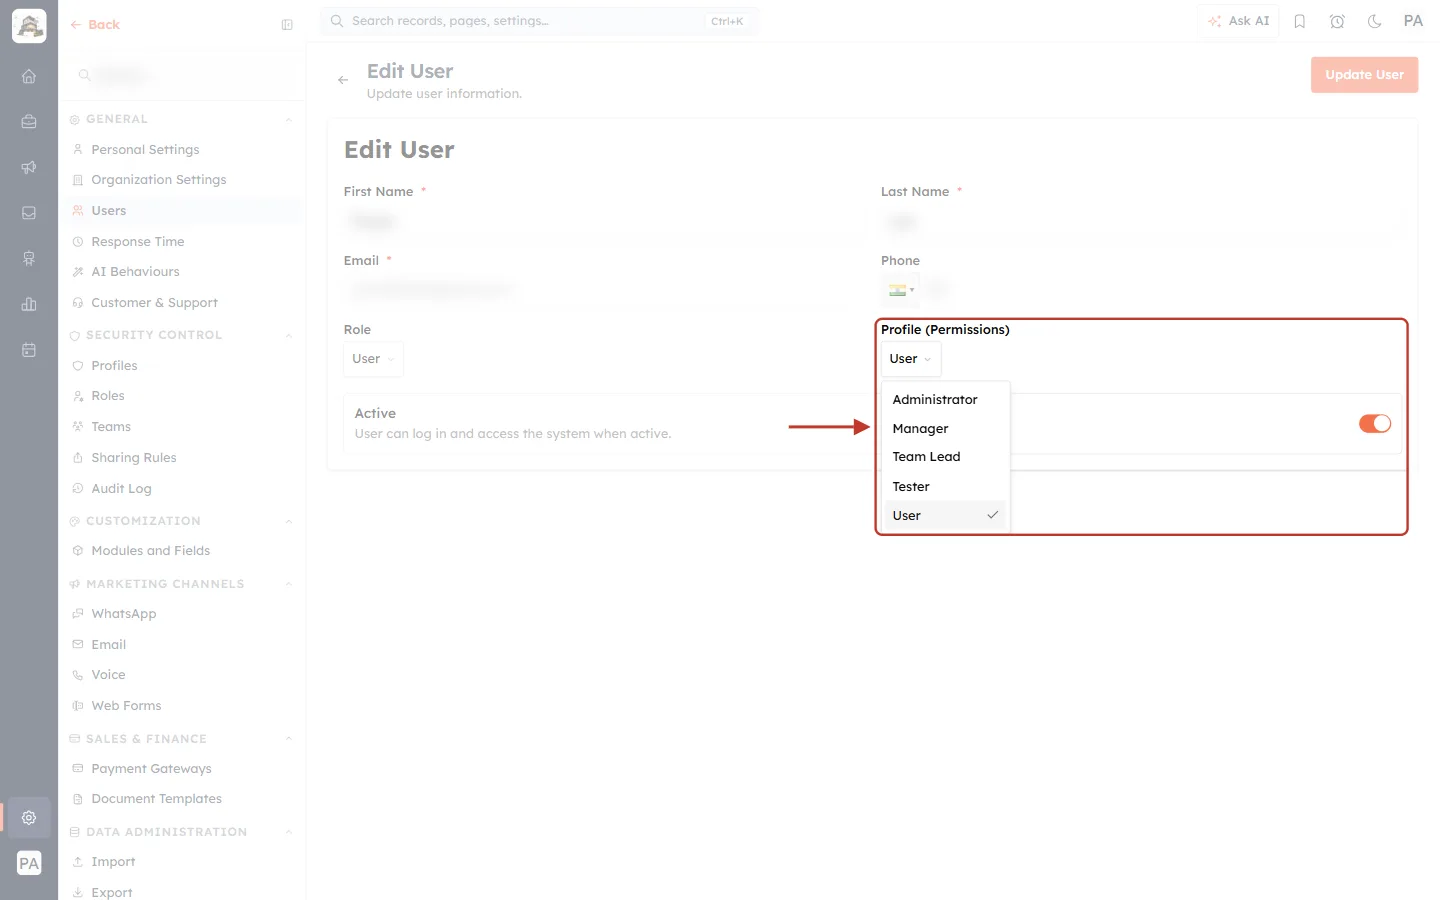The width and height of the screenshot is (1440, 900).
Task: Open the Role dropdown
Action: pos(373,359)
